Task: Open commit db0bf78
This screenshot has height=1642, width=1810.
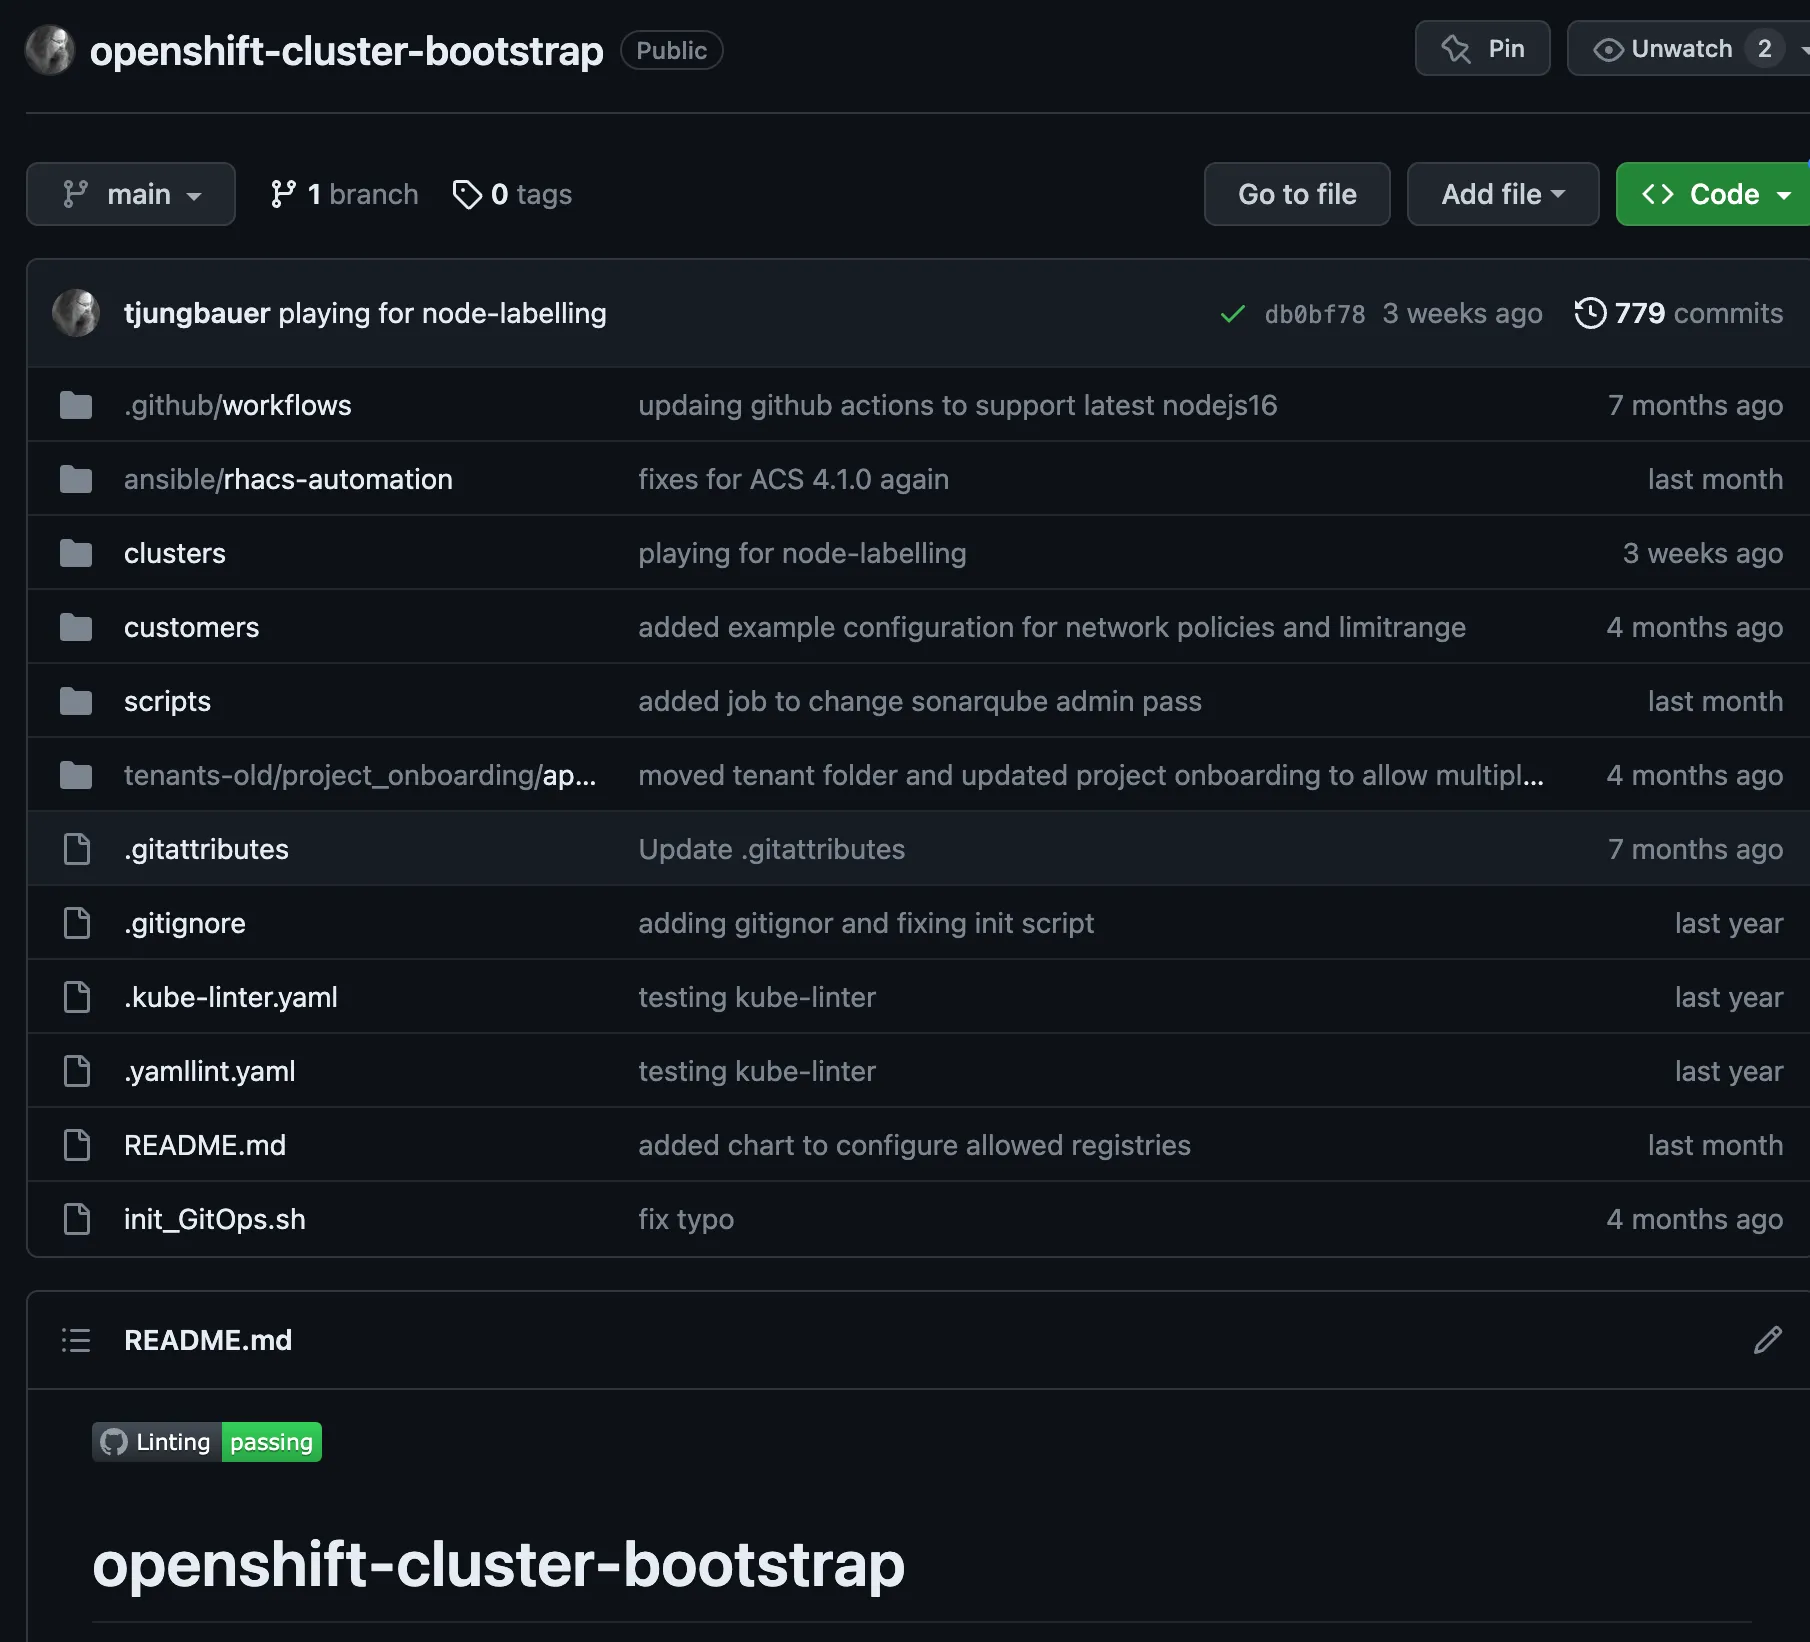Action: pyautogui.click(x=1313, y=313)
